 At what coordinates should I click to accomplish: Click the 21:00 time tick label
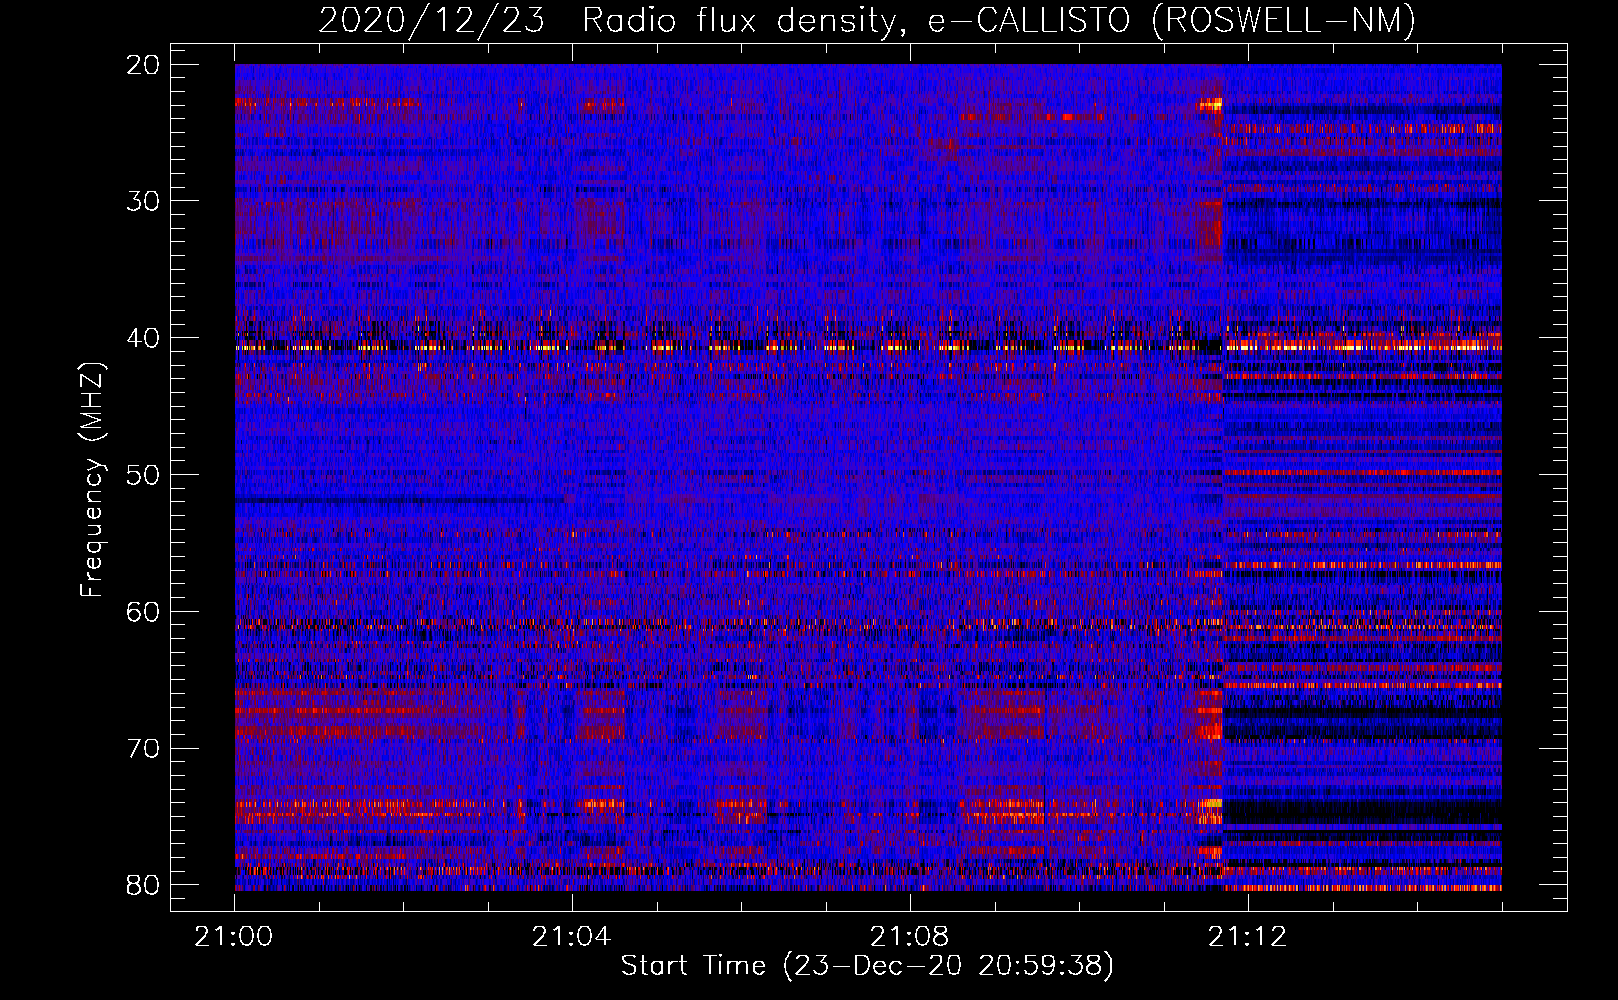234,937
